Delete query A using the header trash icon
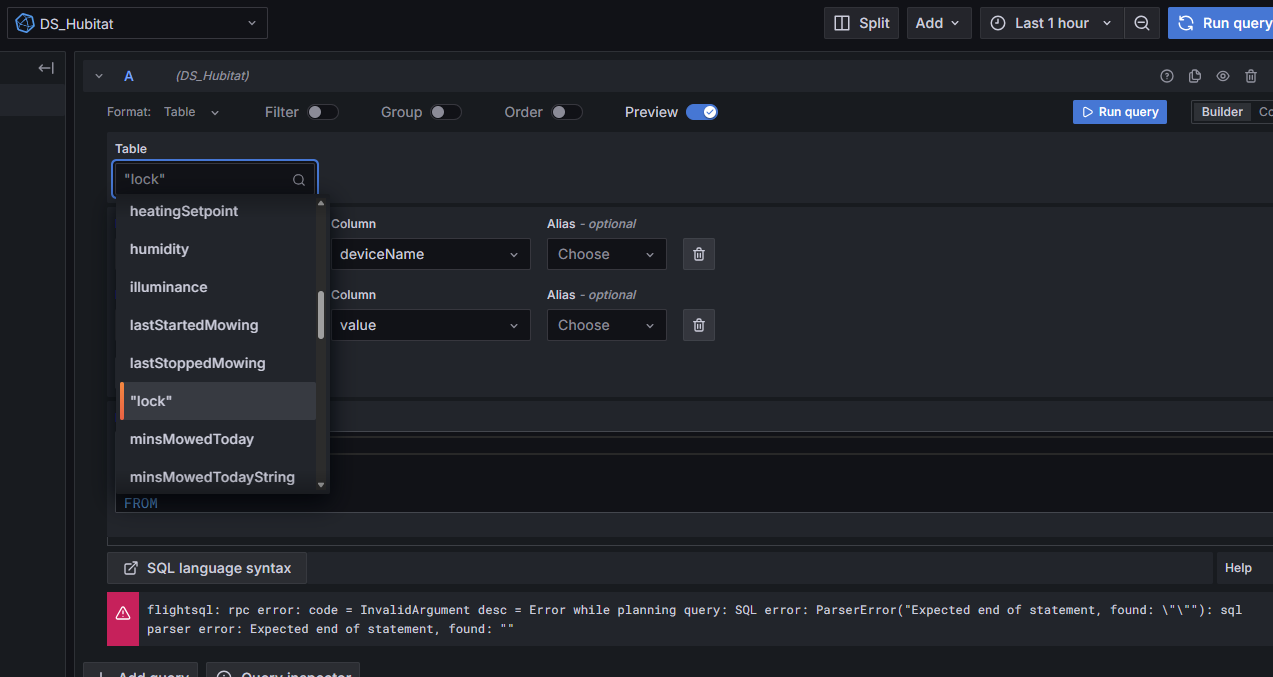The image size is (1273, 677). tap(1251, 76)
